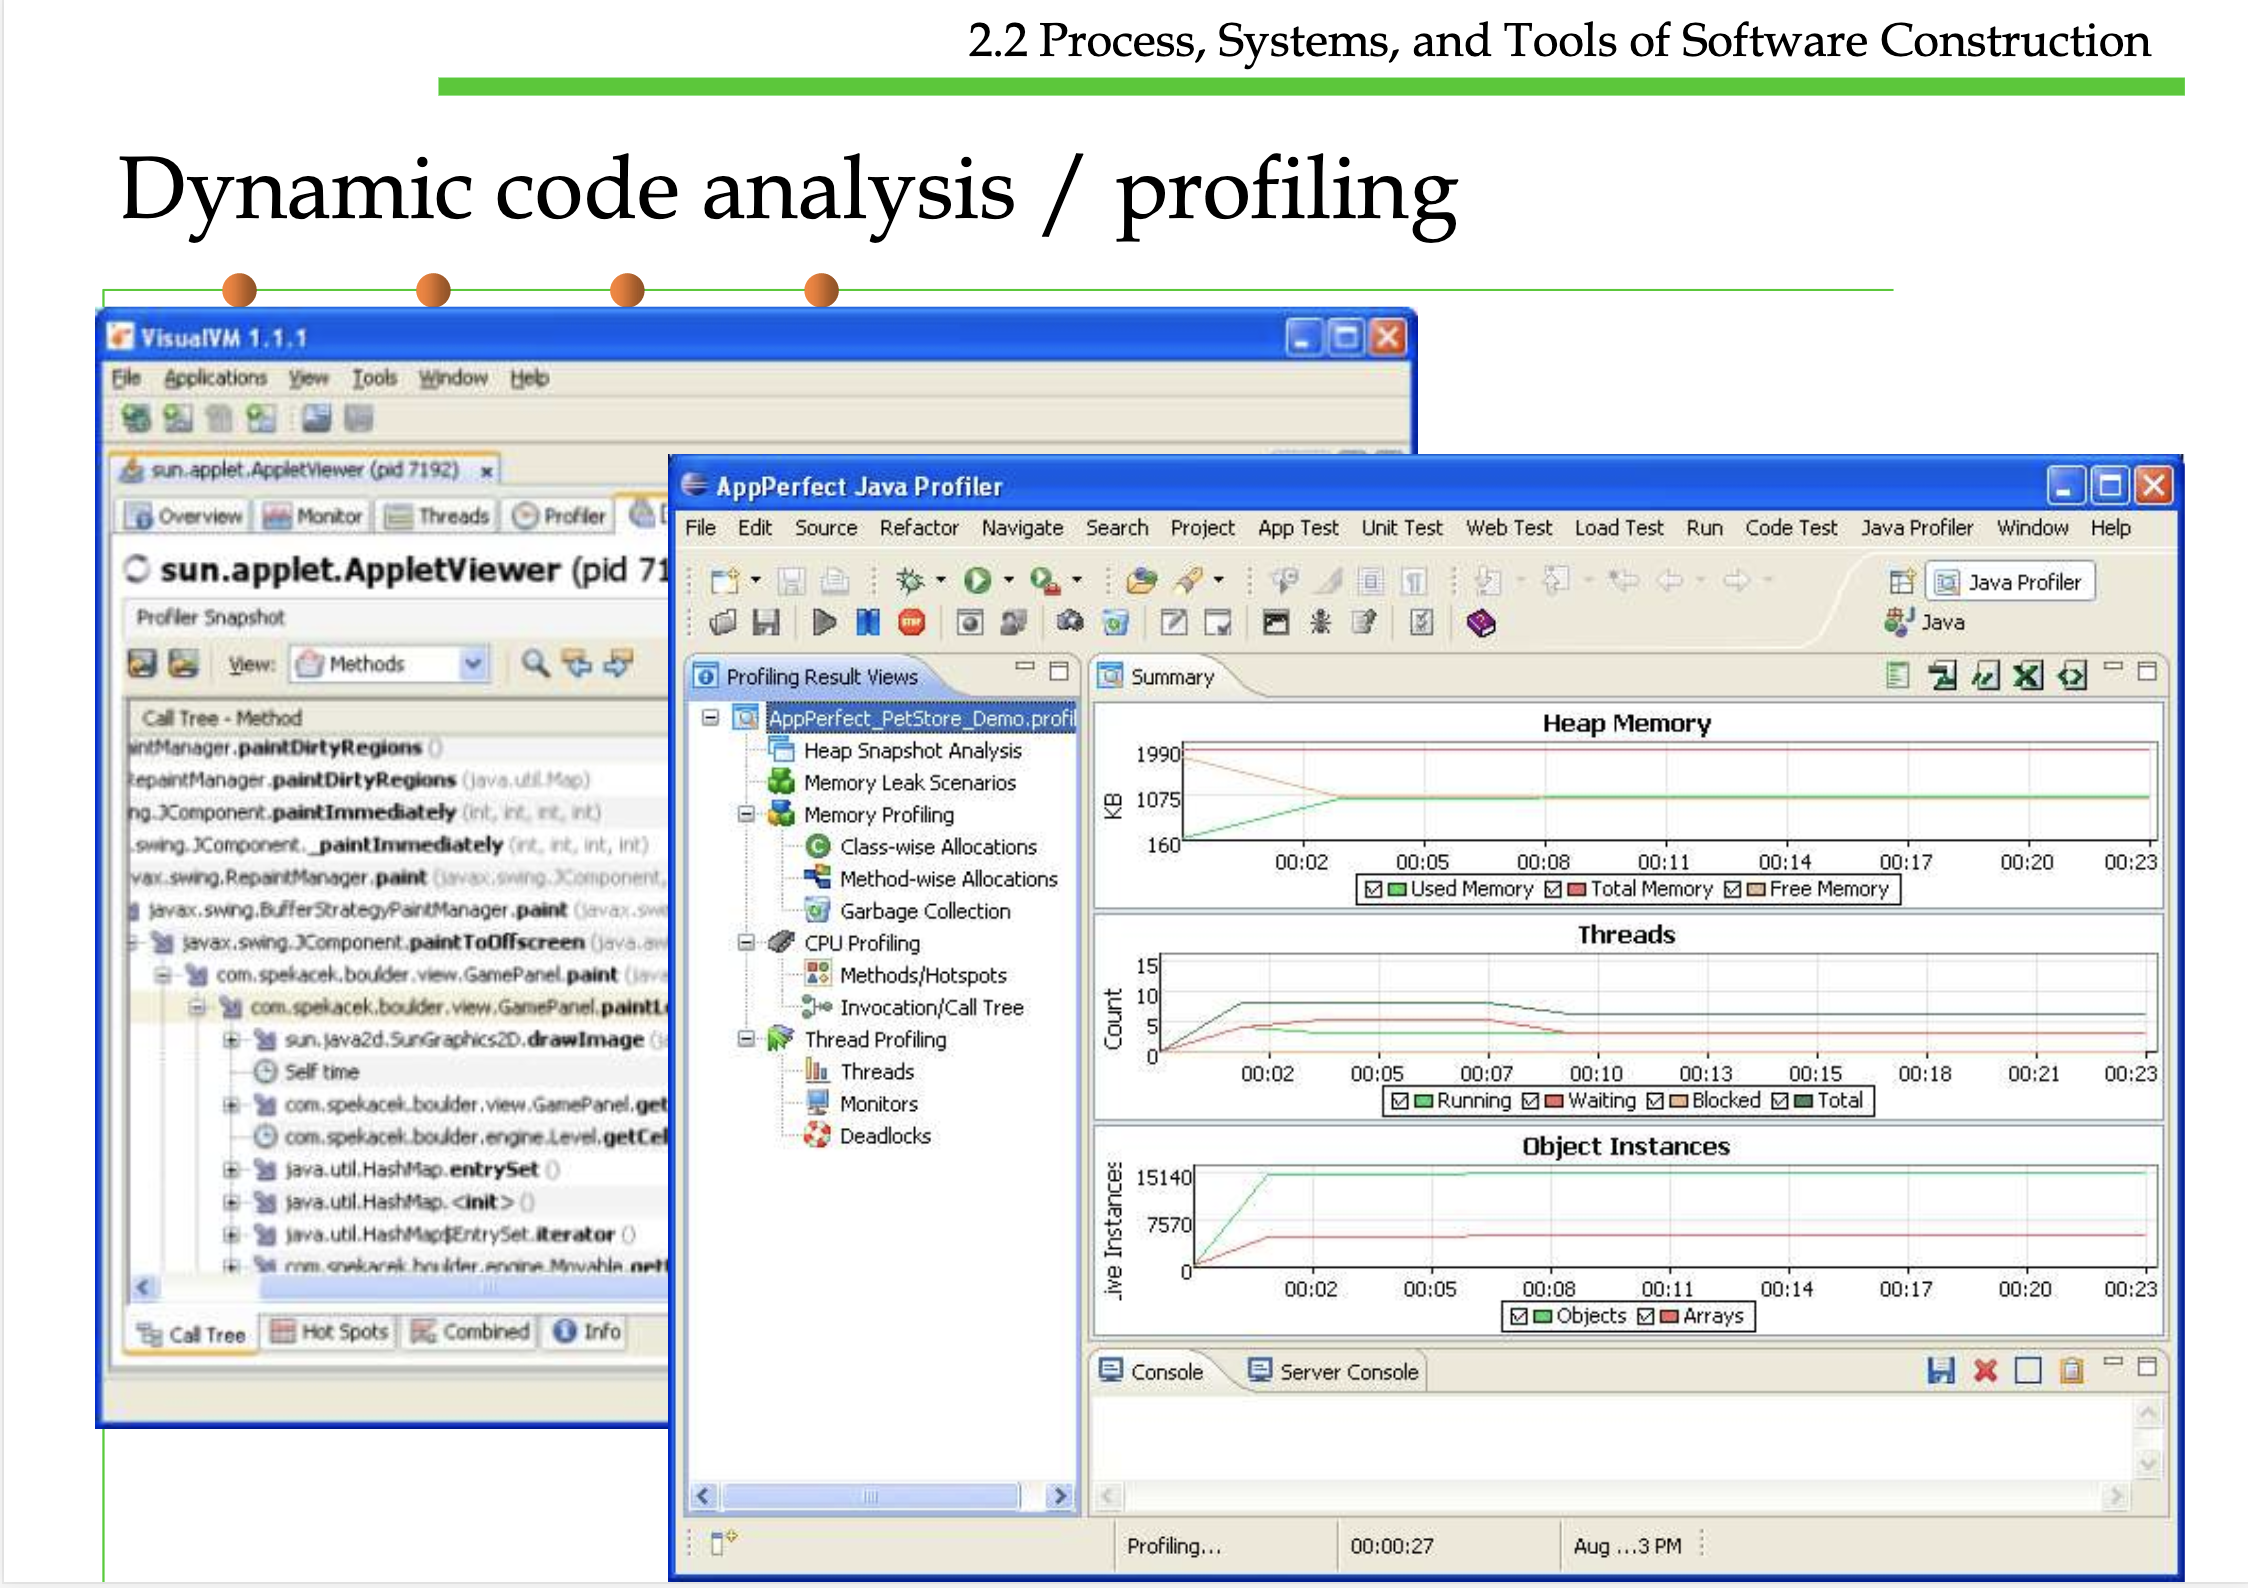Open the View: Methods dropdown
This screenshot has height=1588, width=2248.
click(473, 664)
